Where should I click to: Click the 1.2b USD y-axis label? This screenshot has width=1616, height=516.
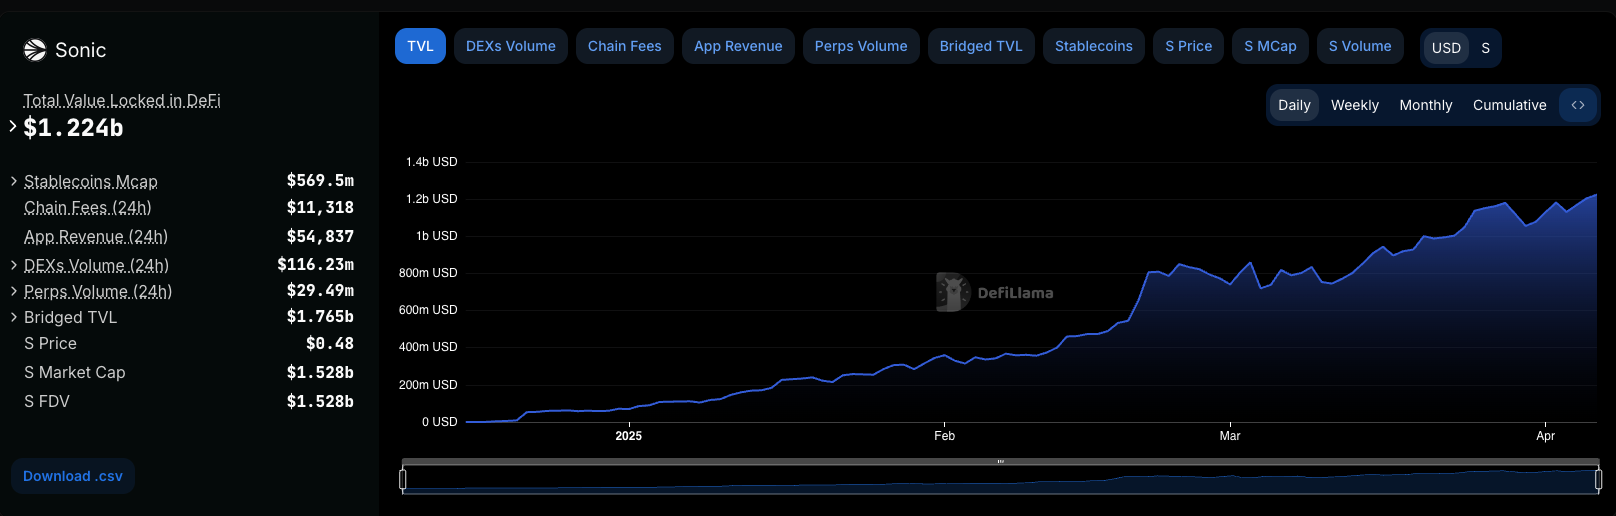431,199
